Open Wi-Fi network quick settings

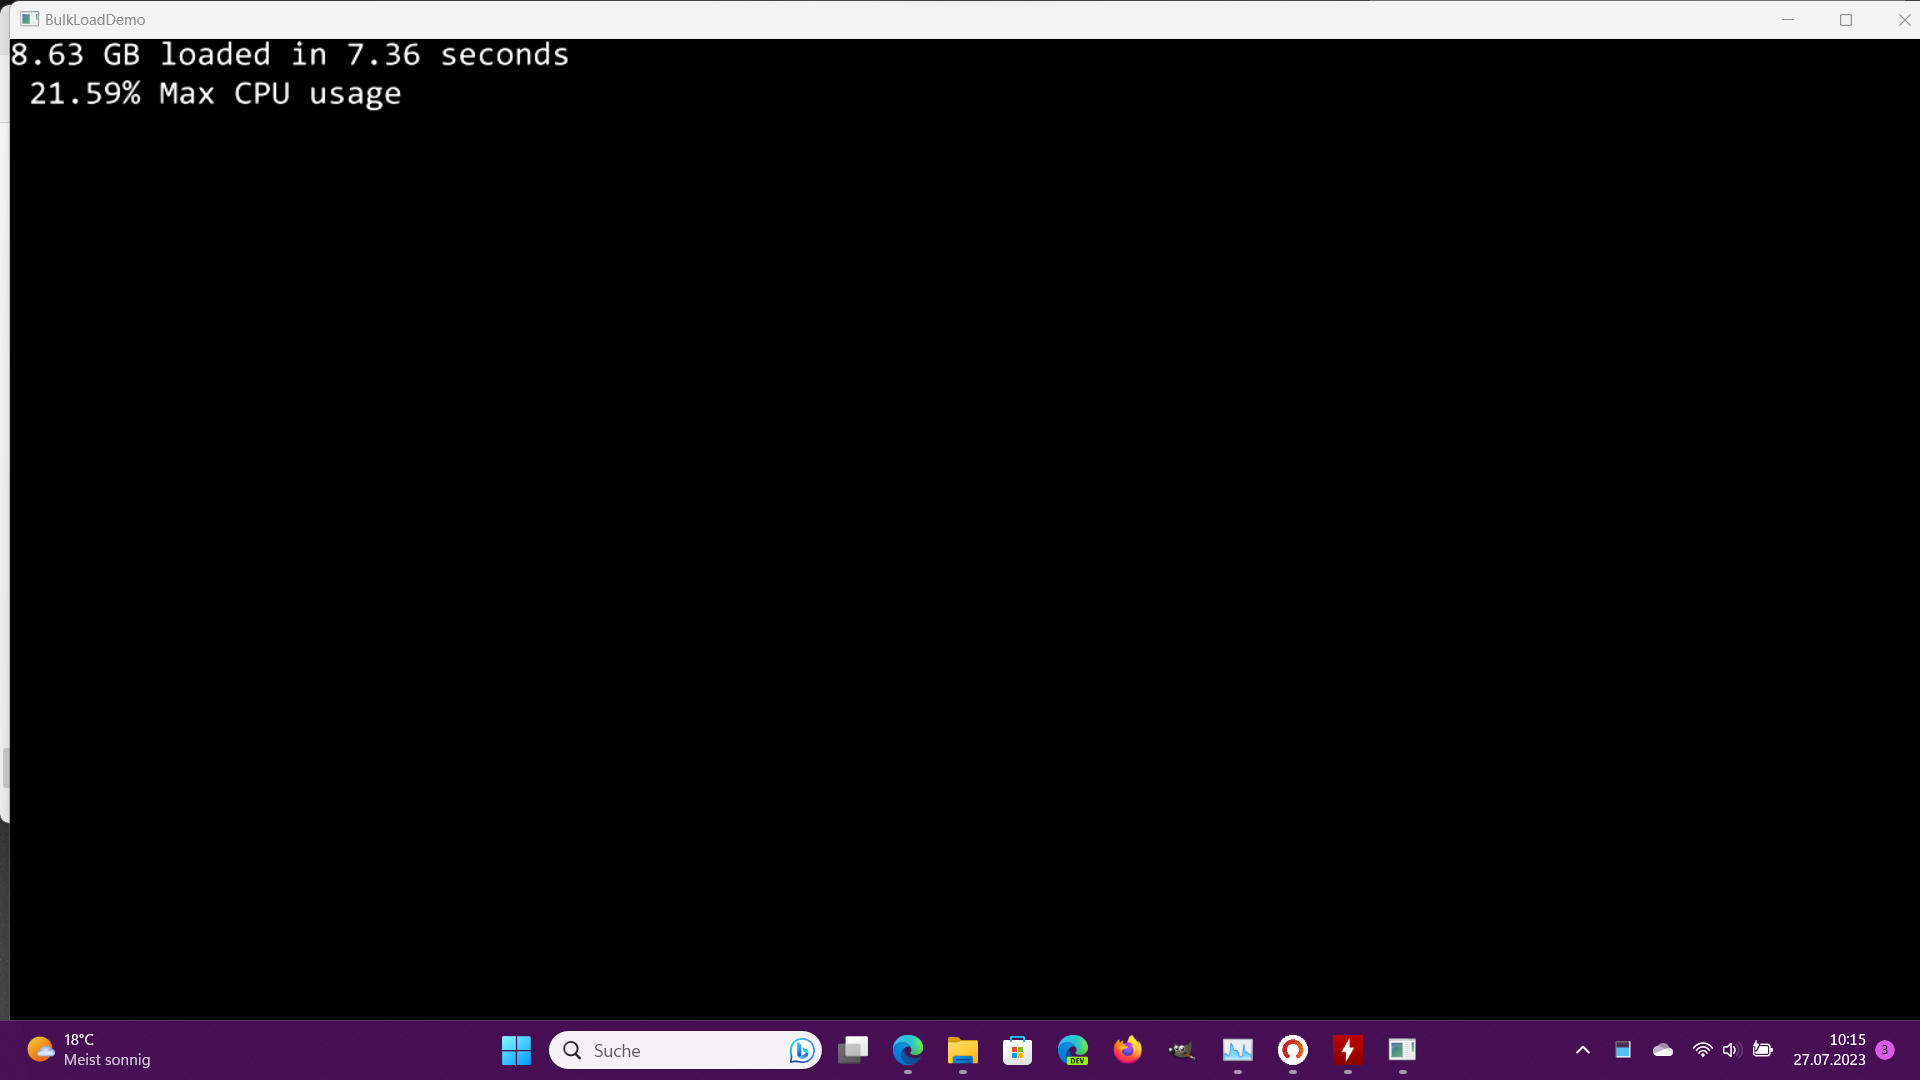(x=1702, y=1050)
